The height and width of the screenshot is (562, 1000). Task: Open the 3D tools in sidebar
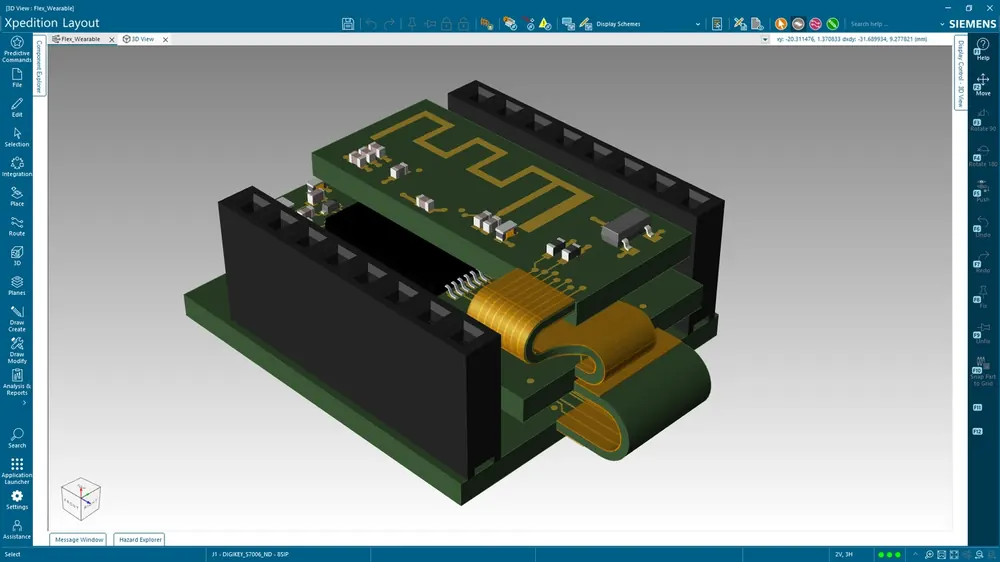pyautogui.click(x=17, y=256)
